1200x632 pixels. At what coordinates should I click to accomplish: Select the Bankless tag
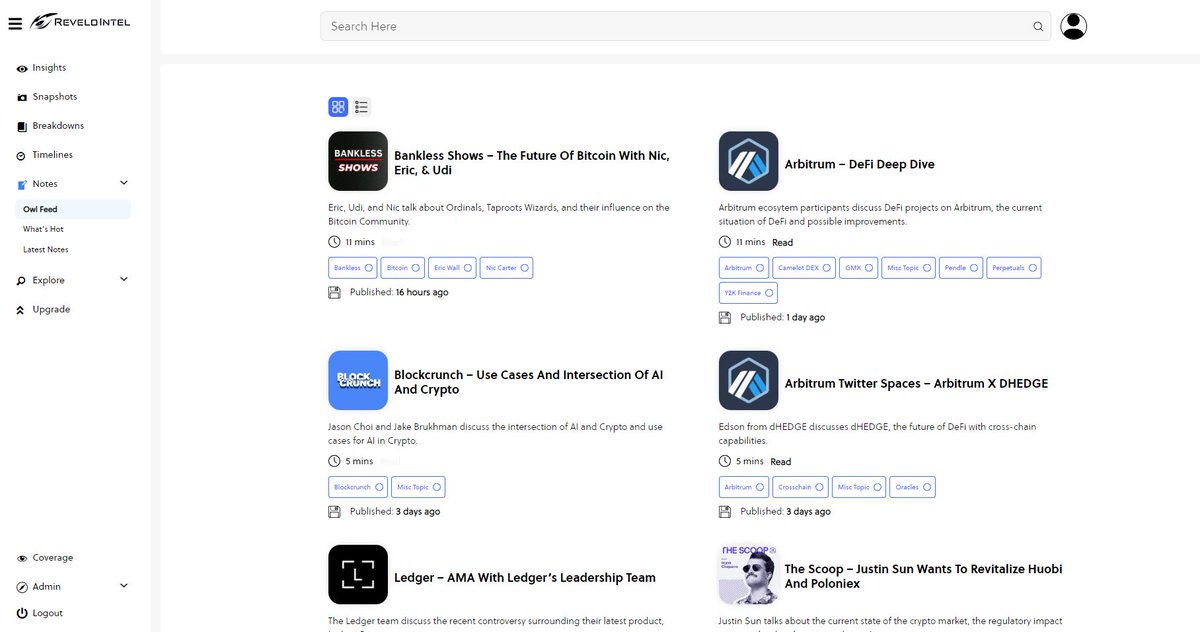pos(353,268)
